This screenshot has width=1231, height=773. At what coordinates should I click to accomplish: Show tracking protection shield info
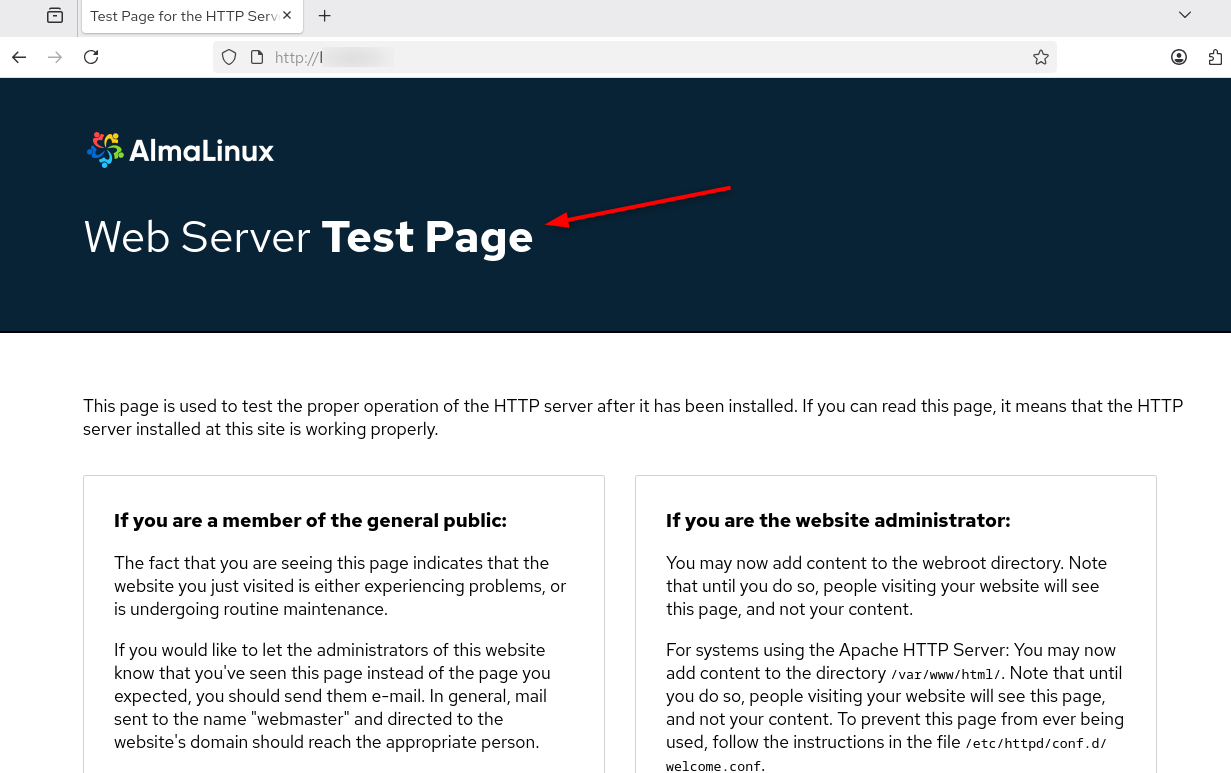pyautogui.click(x=229, y=57)
